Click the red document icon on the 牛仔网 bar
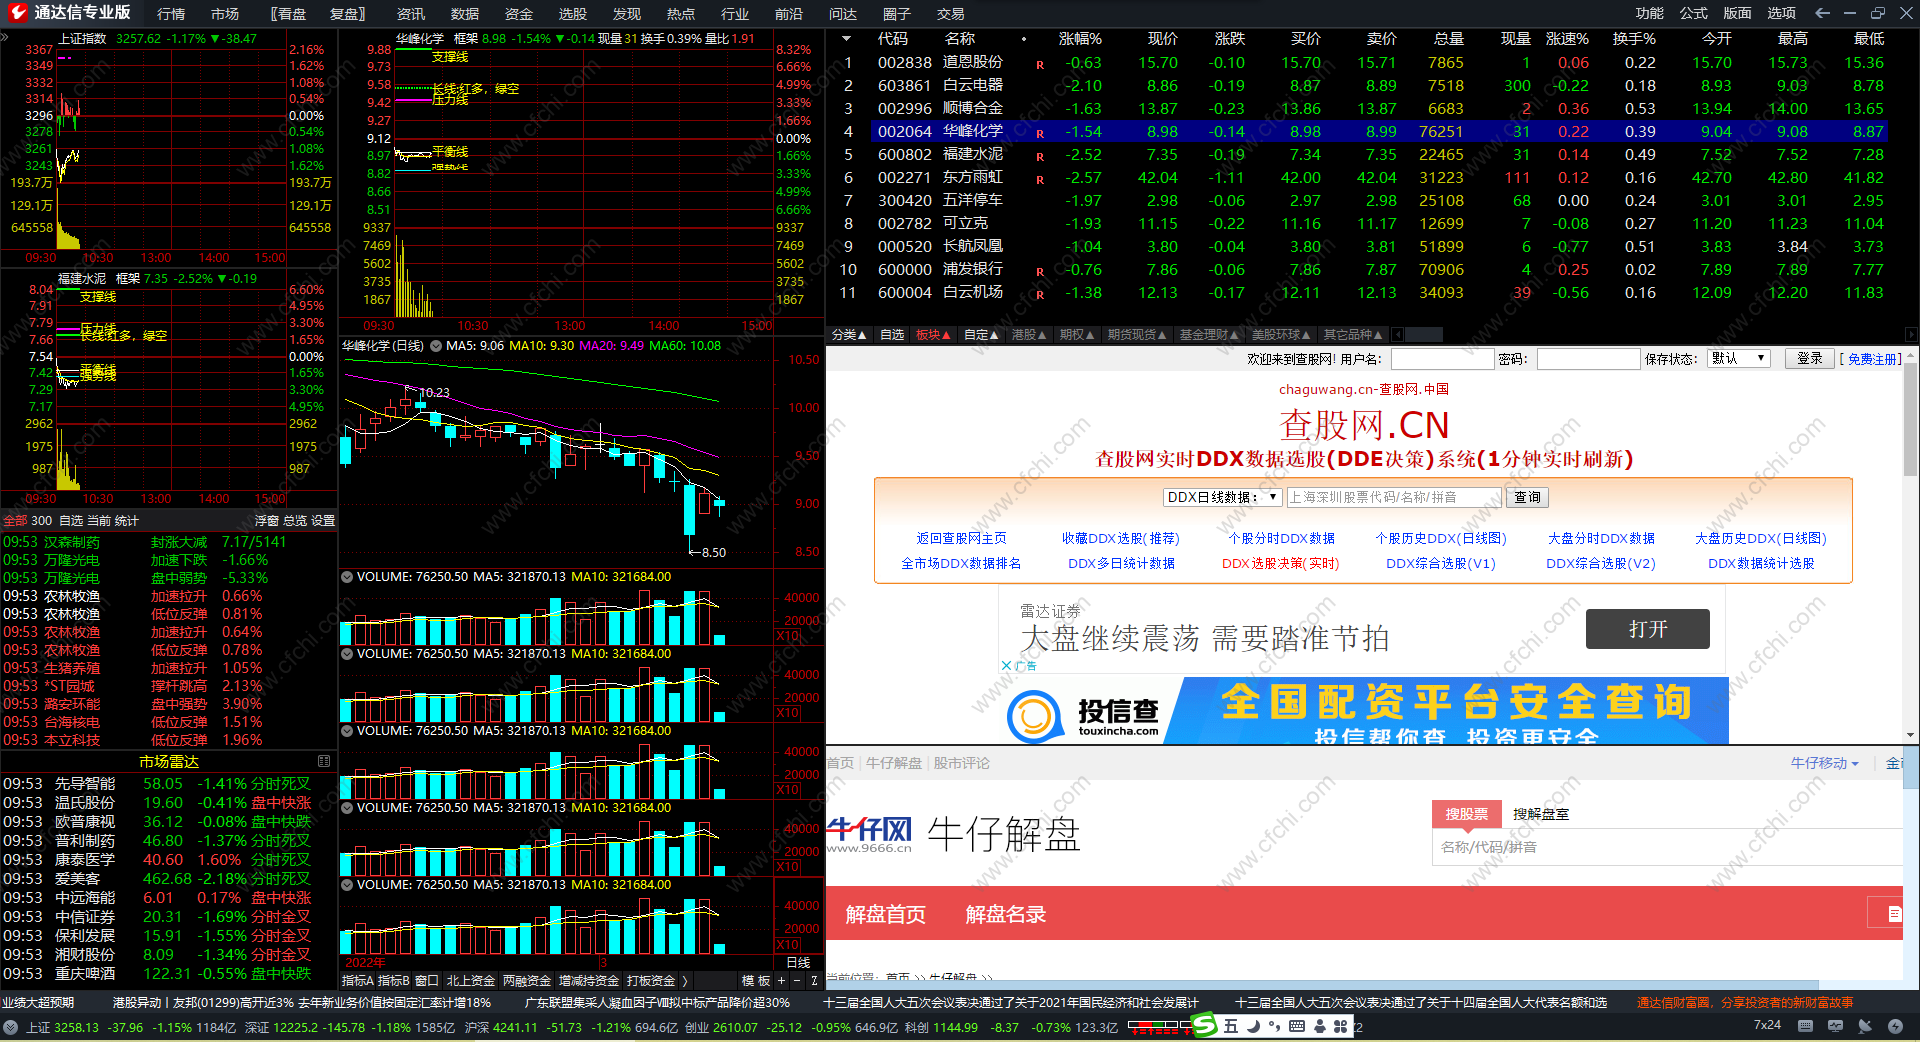 [x=1894, y=914]
